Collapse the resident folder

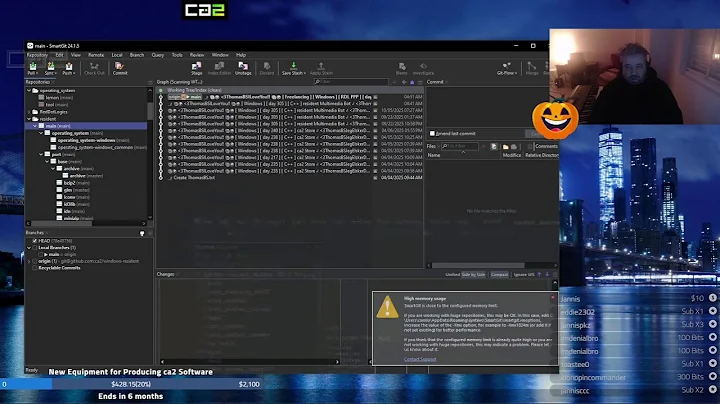(29, 119)
